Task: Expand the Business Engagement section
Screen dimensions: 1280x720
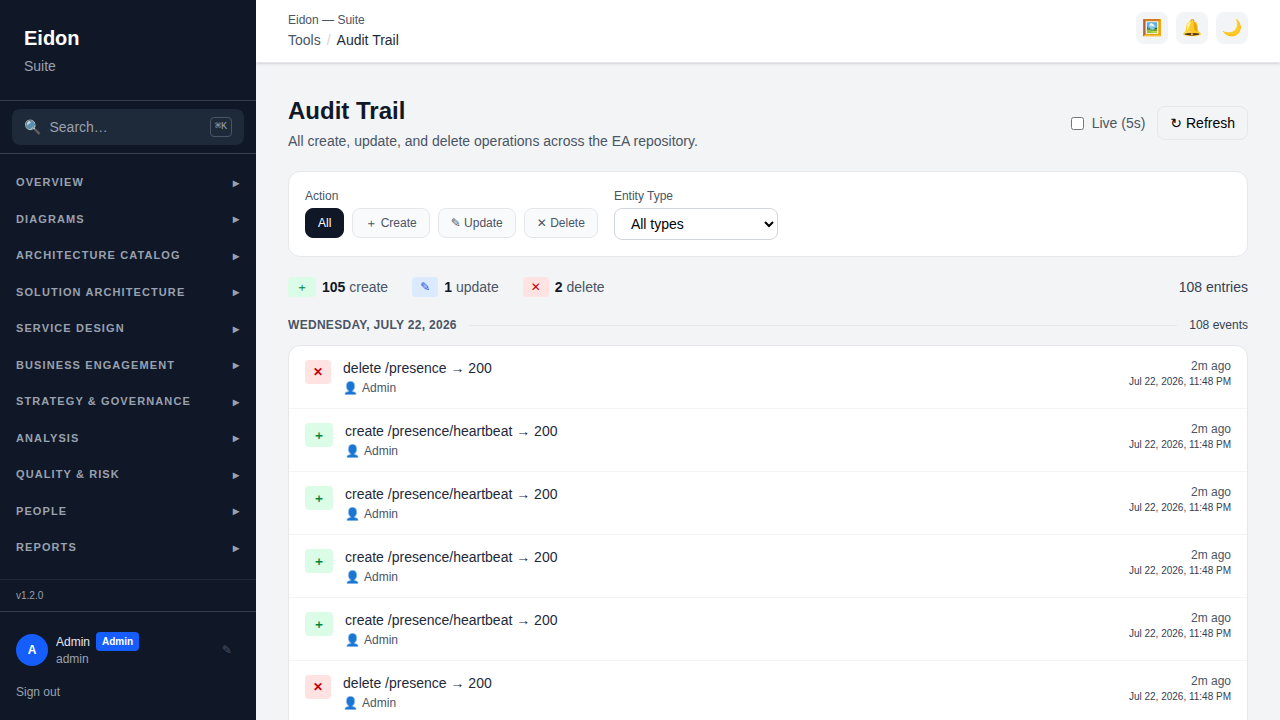Action: point(128,365)
